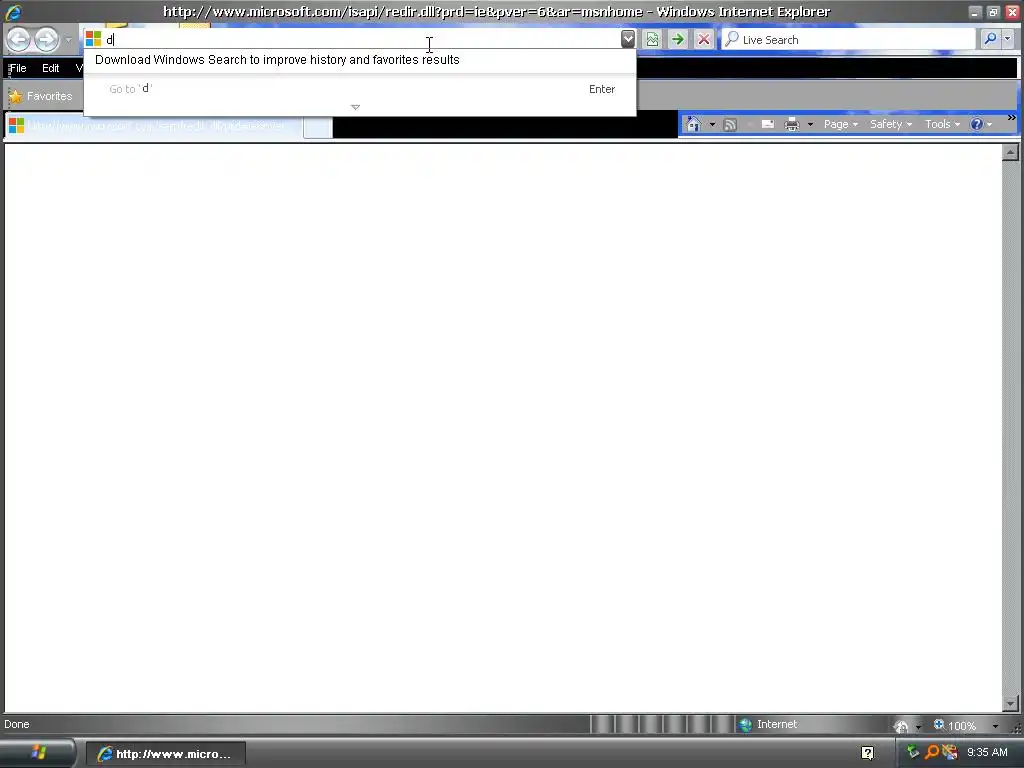This screenshot has width=1024, height=768.
Task: Click the Favorites button
Action: pyautogui.click(x=40, y=96)
